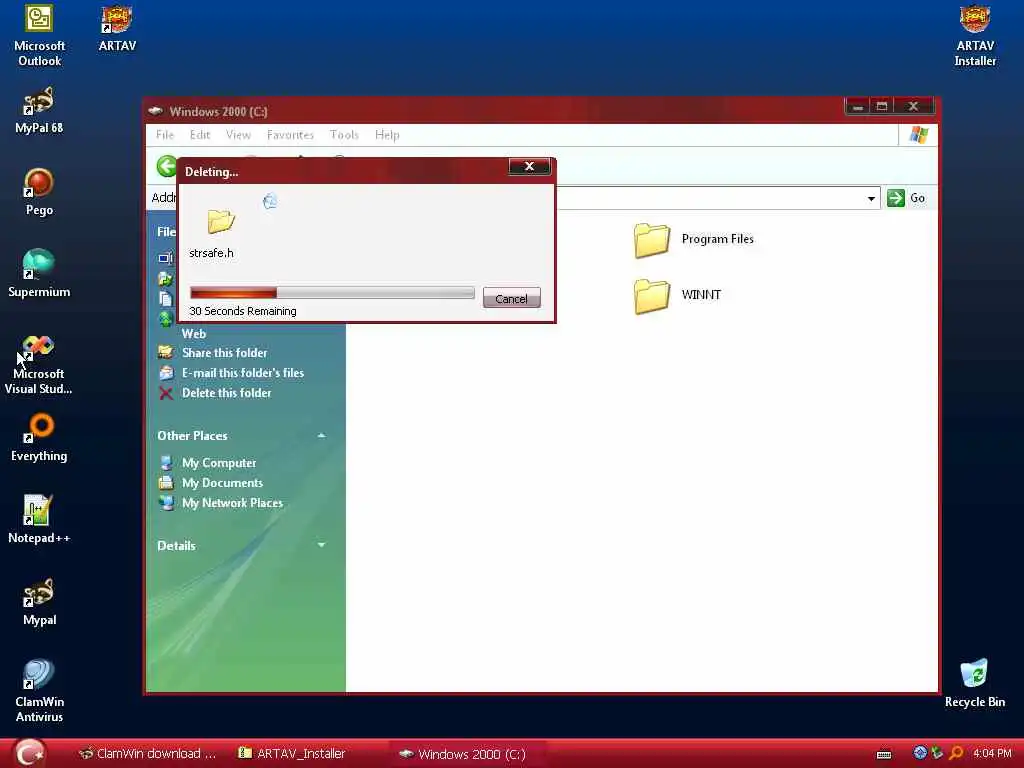1024x768 pixels.
Task: Click the folder icon in Deleting dialog
Action: click(x=221, y=221)
